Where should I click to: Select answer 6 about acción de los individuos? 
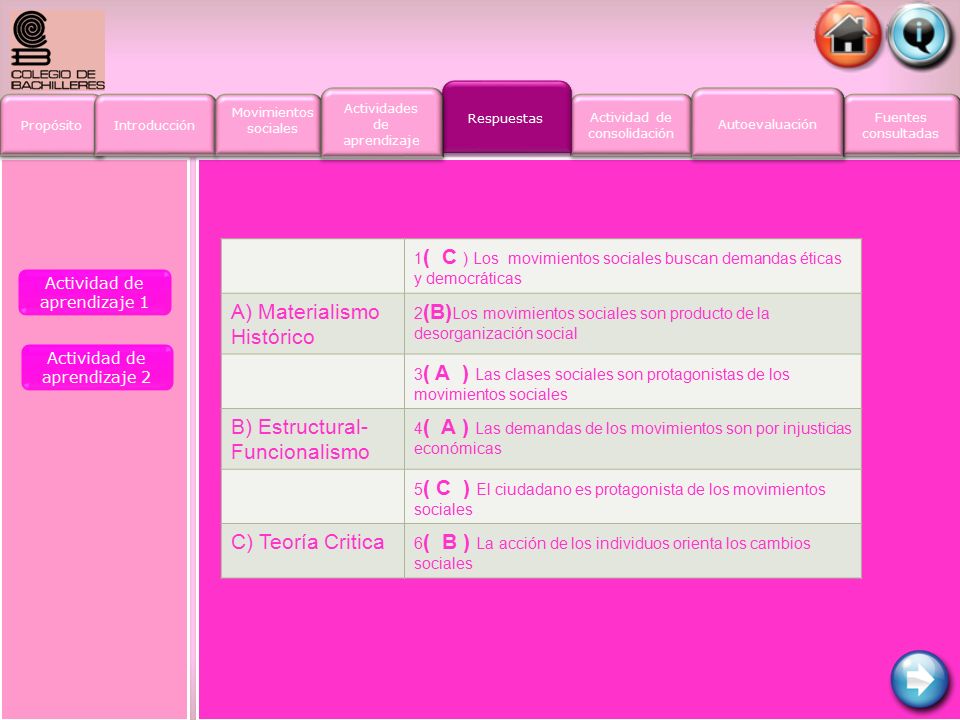click(x=632, y=550)
